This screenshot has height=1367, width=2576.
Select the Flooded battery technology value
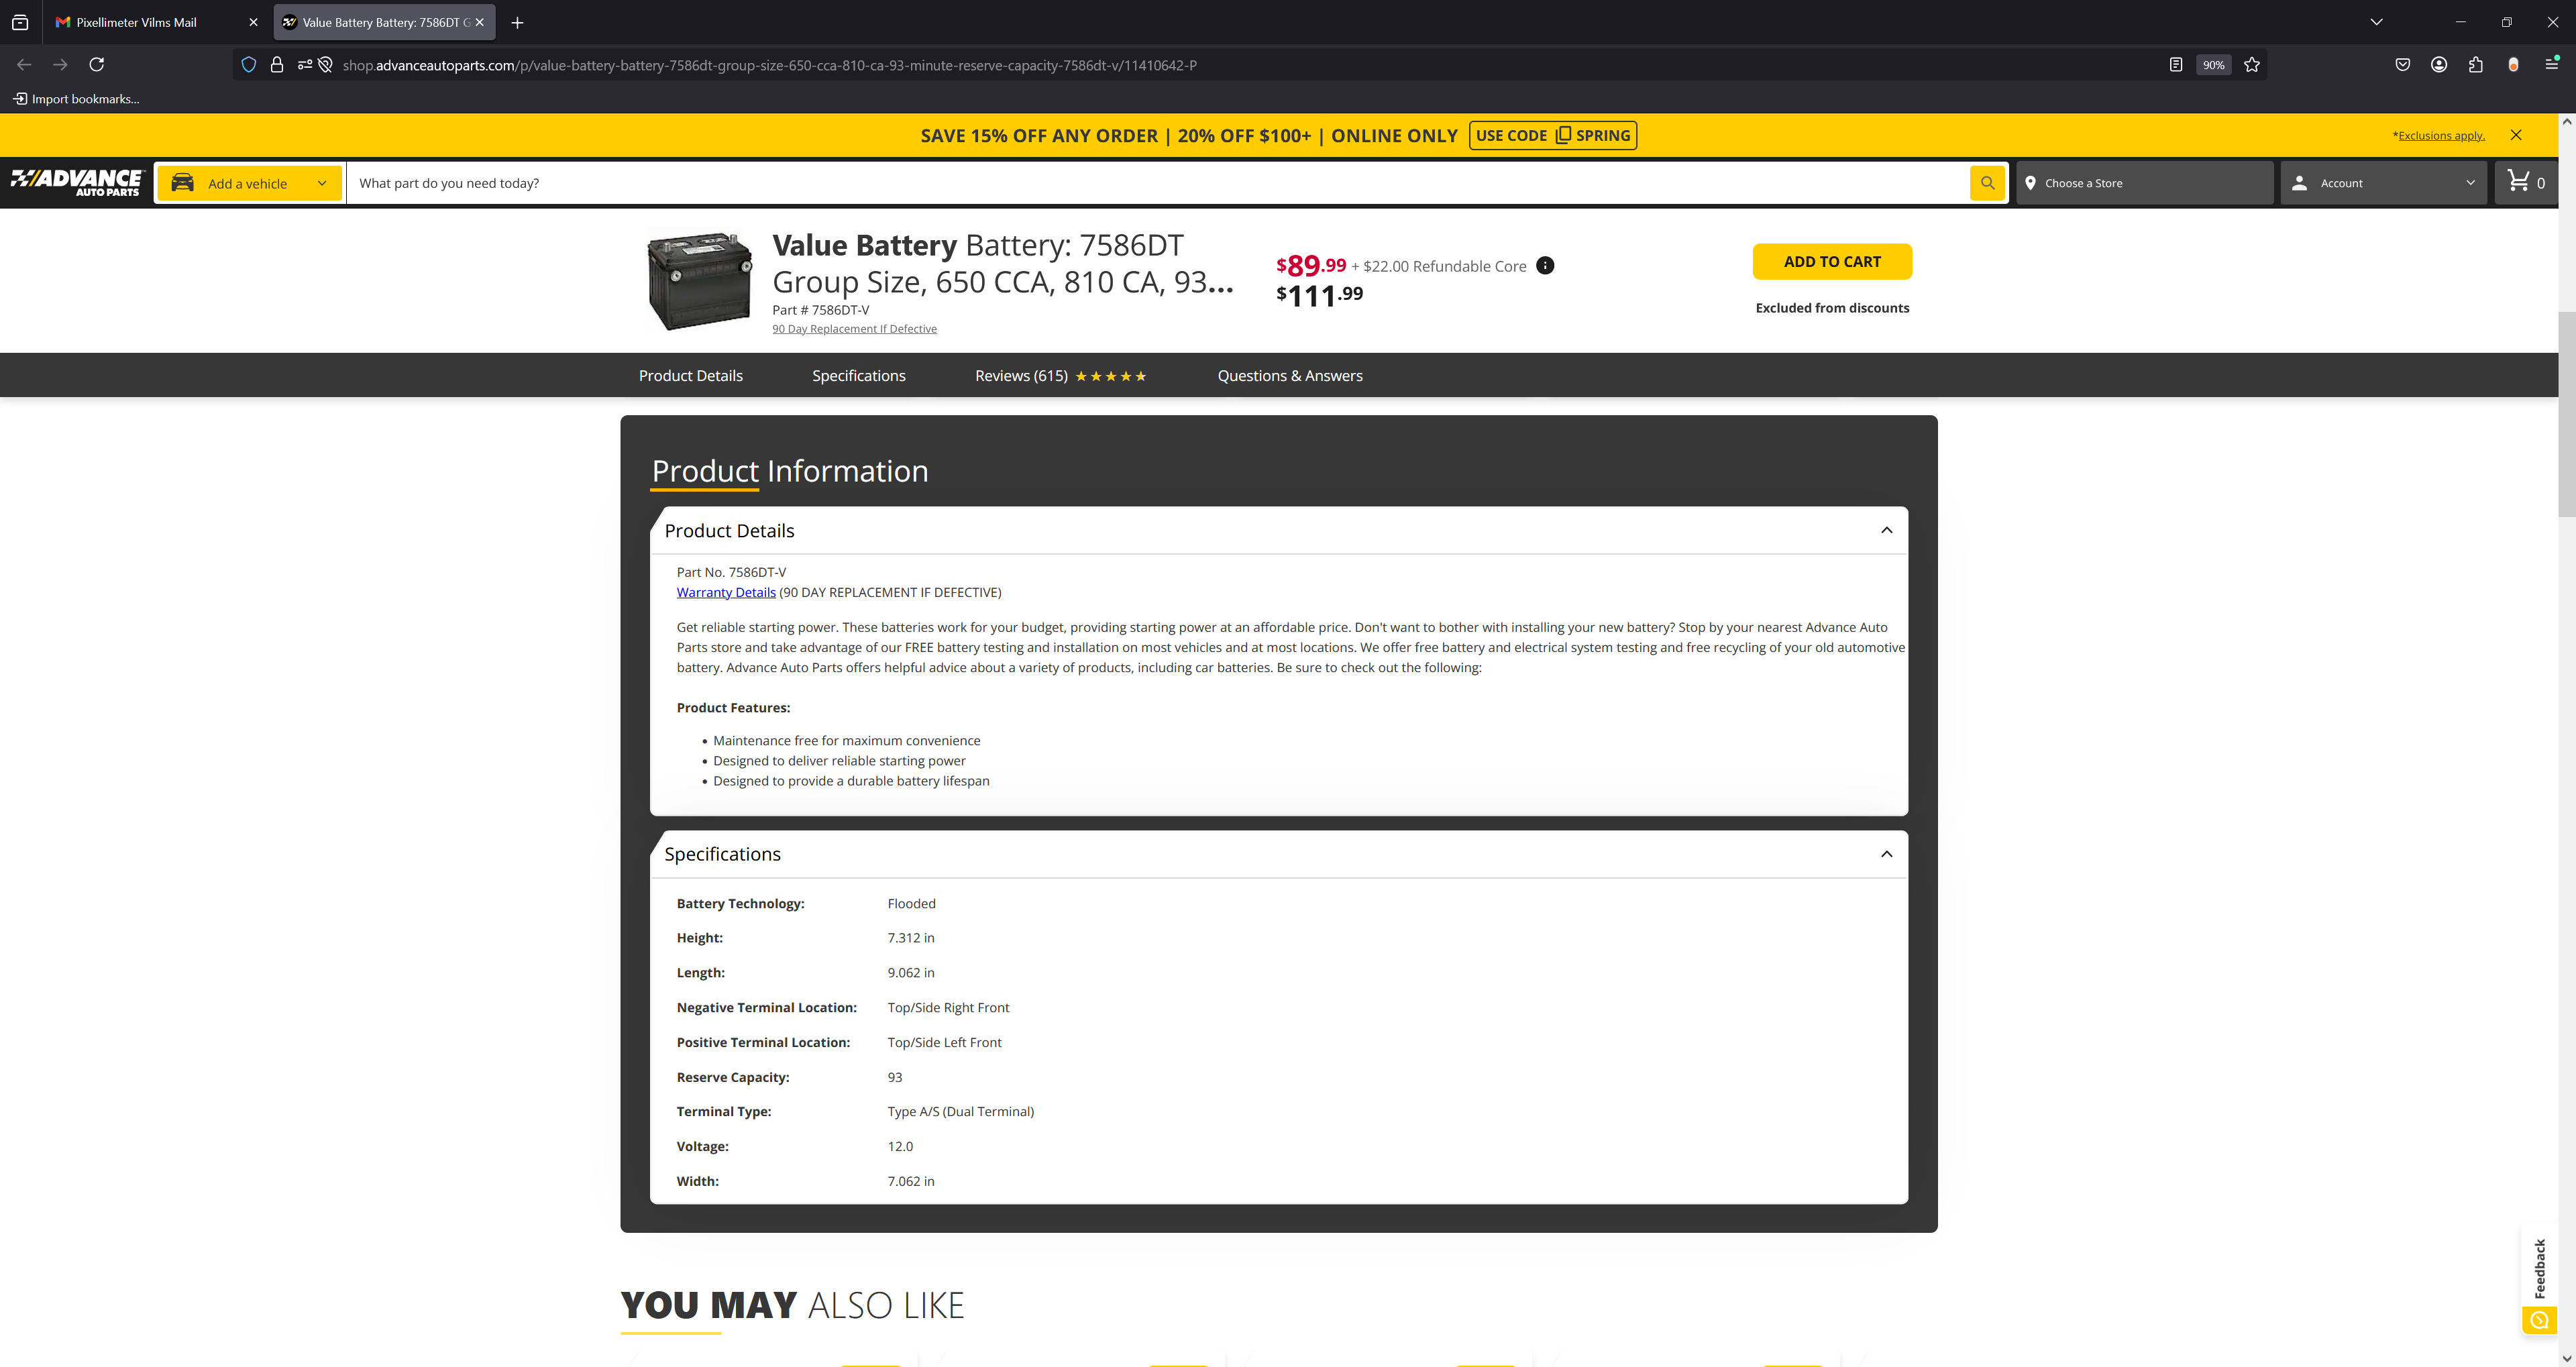pyautogui.click(x=911, y=903)
